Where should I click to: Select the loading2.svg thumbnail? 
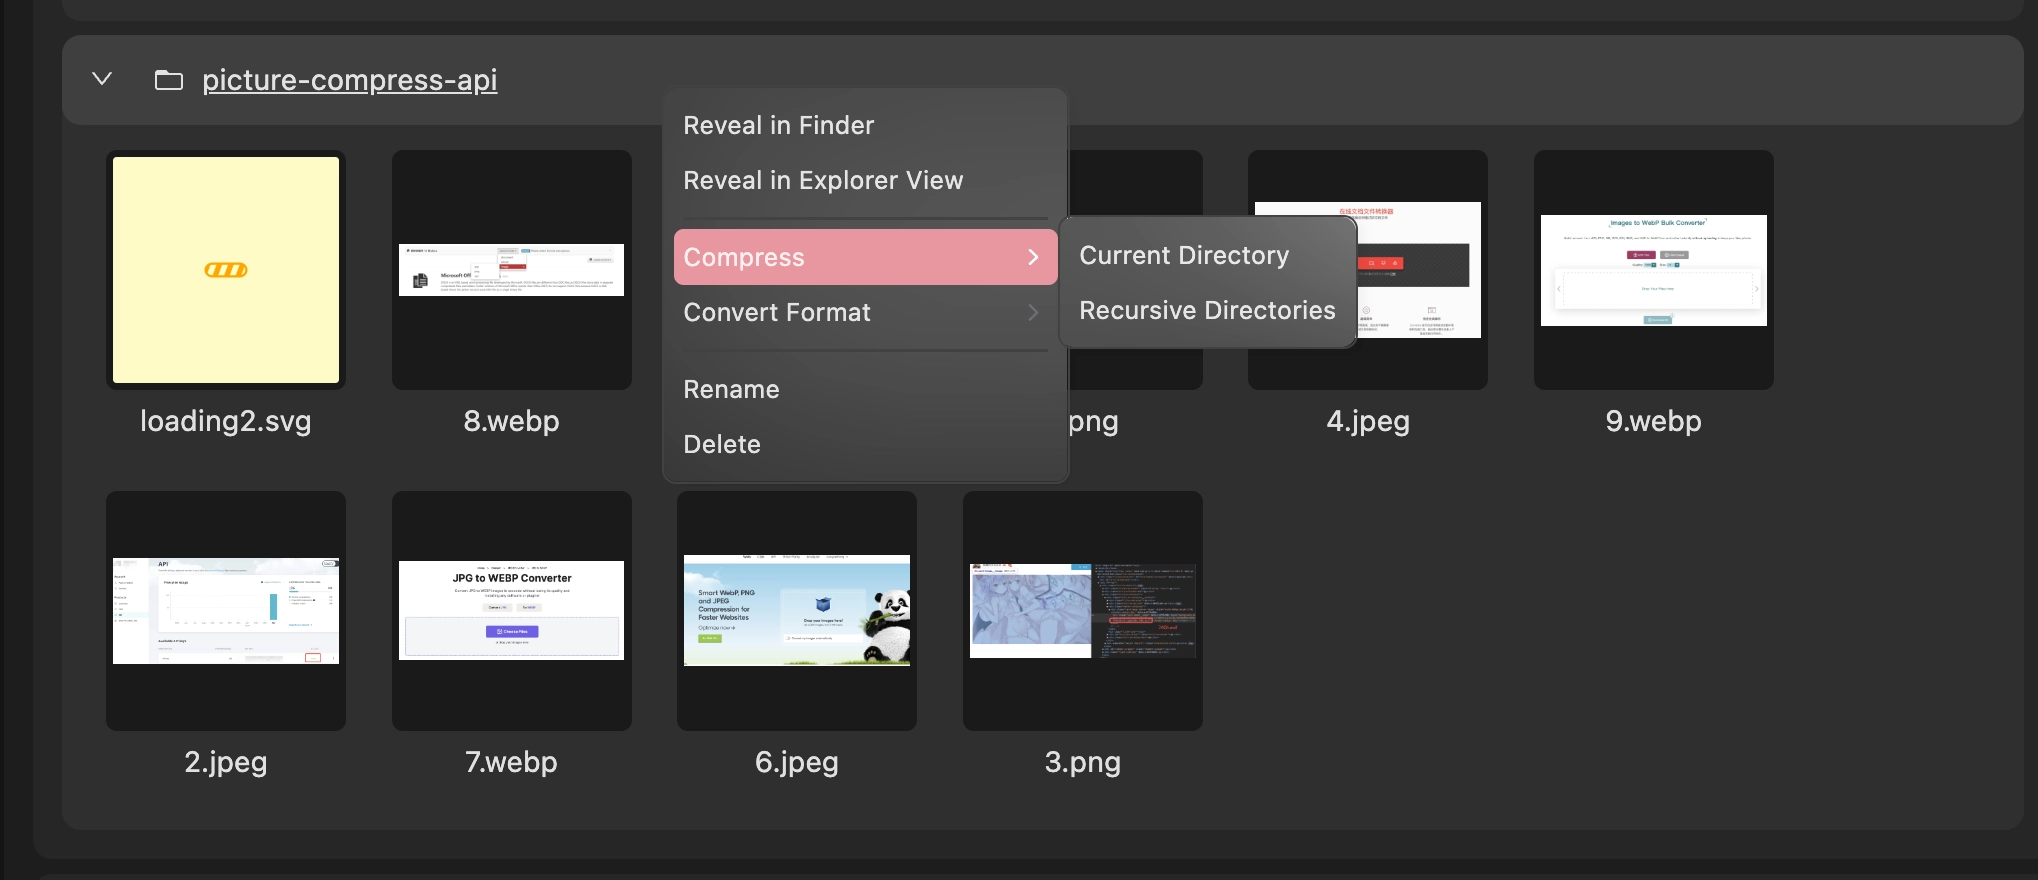pos(226,270)
